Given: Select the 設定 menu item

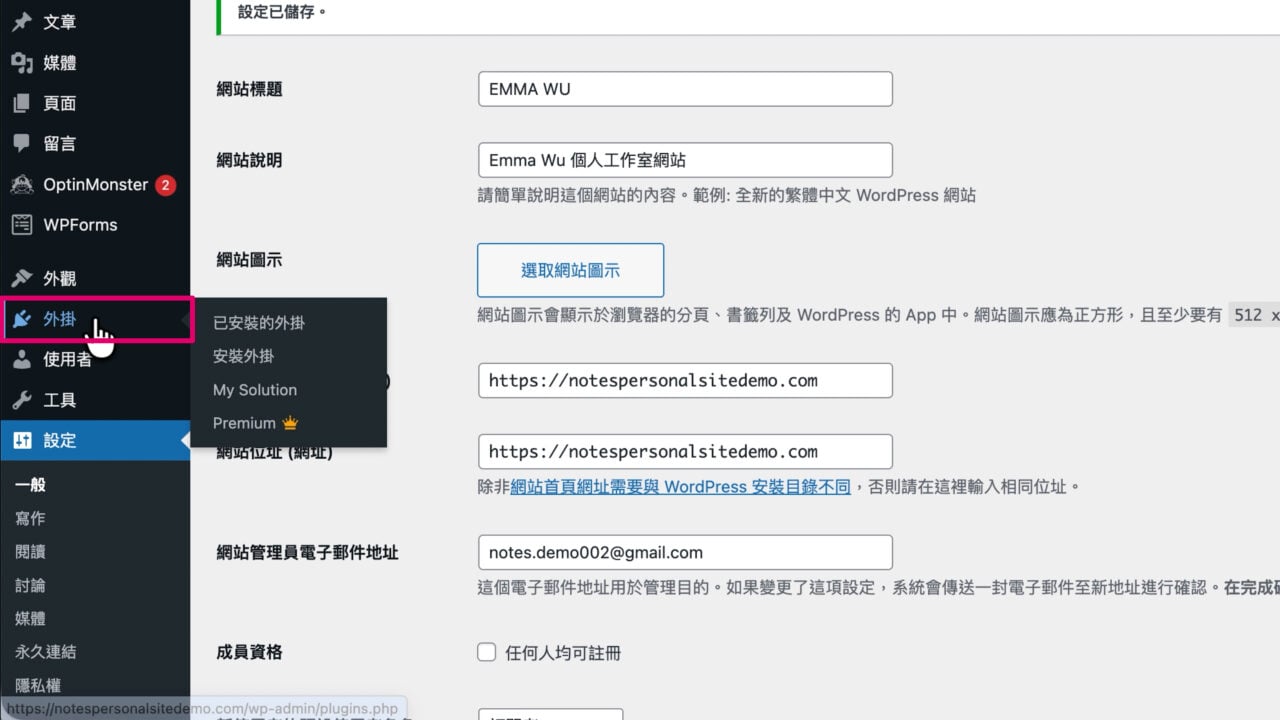Looking at the screenshot, I should click(x=95, y=441).
